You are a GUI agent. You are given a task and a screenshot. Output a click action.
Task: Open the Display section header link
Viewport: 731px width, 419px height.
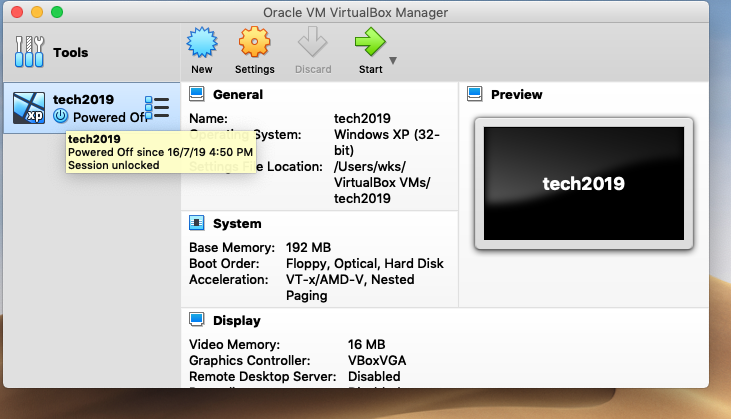pyautogui.click(x=237, y=321)
